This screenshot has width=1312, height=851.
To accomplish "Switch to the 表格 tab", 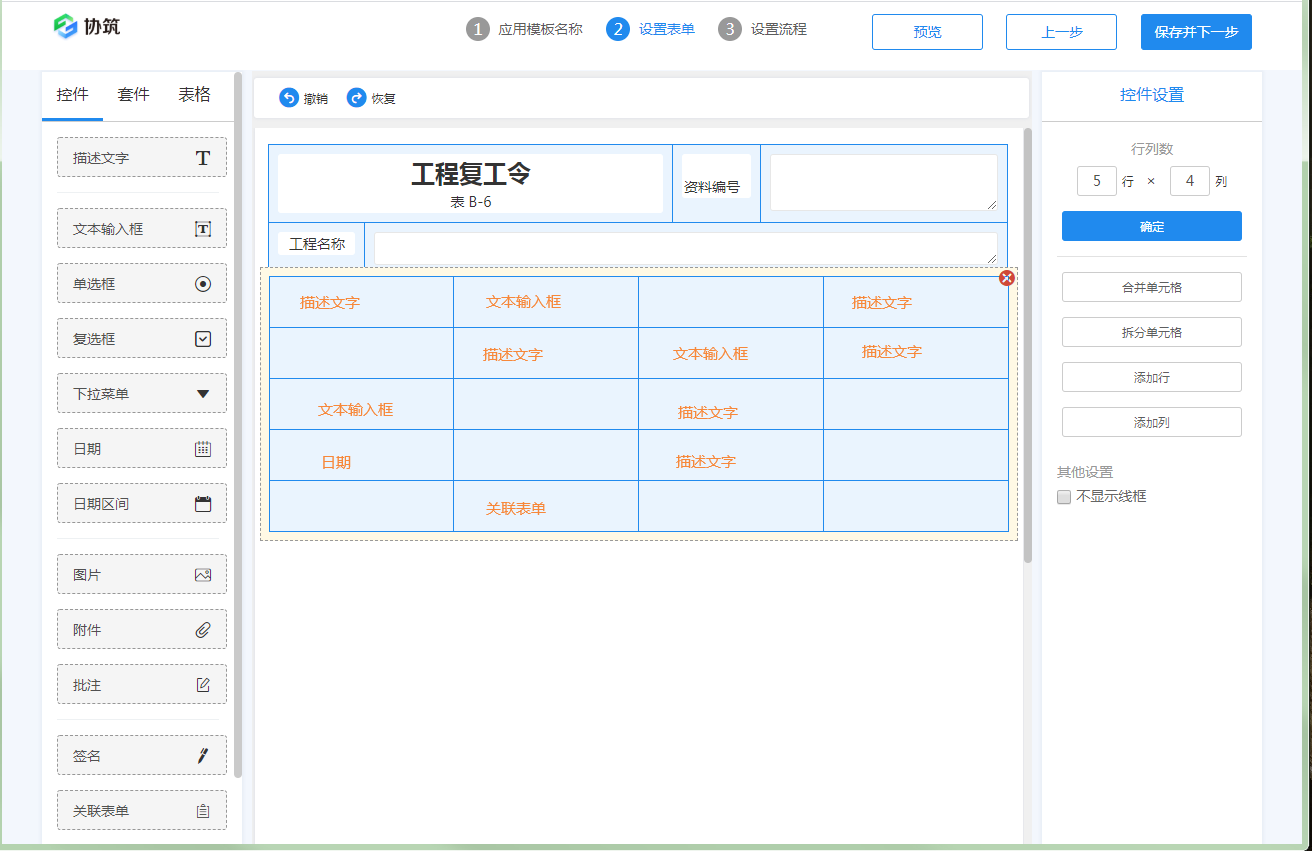I will coord(195,95).
